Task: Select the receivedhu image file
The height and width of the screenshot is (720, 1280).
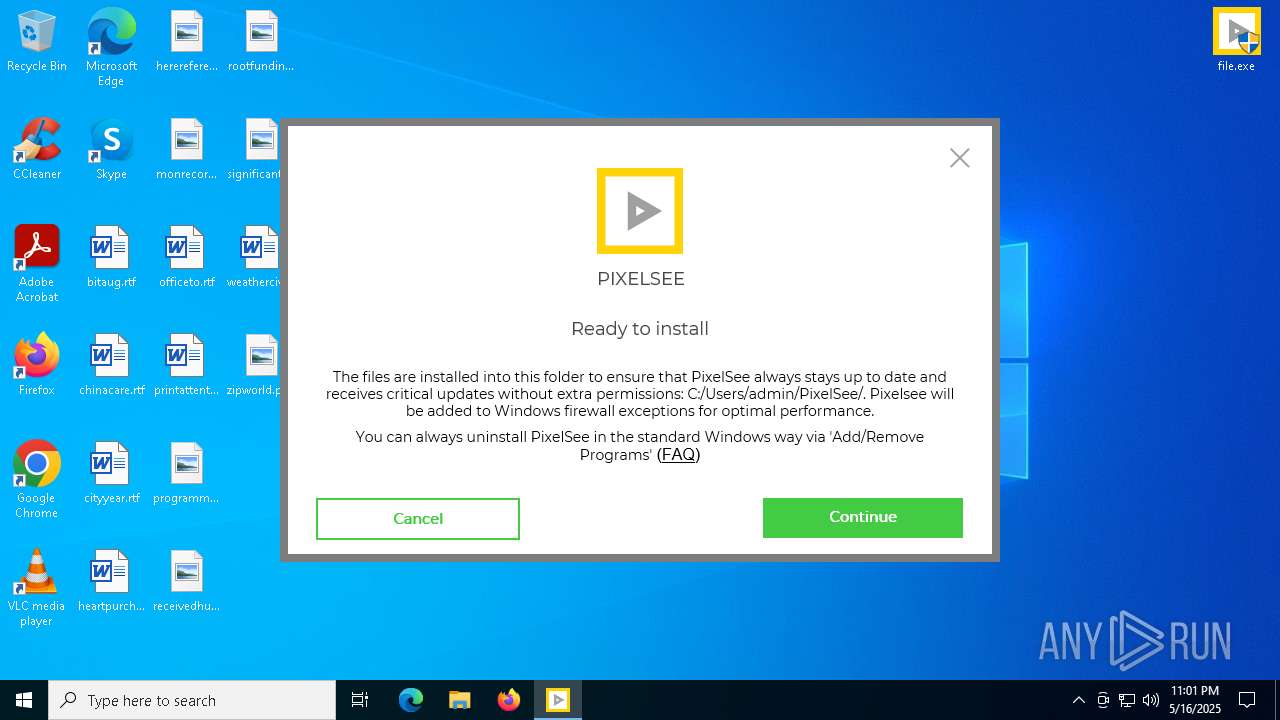Action: [x=187, y=581]
